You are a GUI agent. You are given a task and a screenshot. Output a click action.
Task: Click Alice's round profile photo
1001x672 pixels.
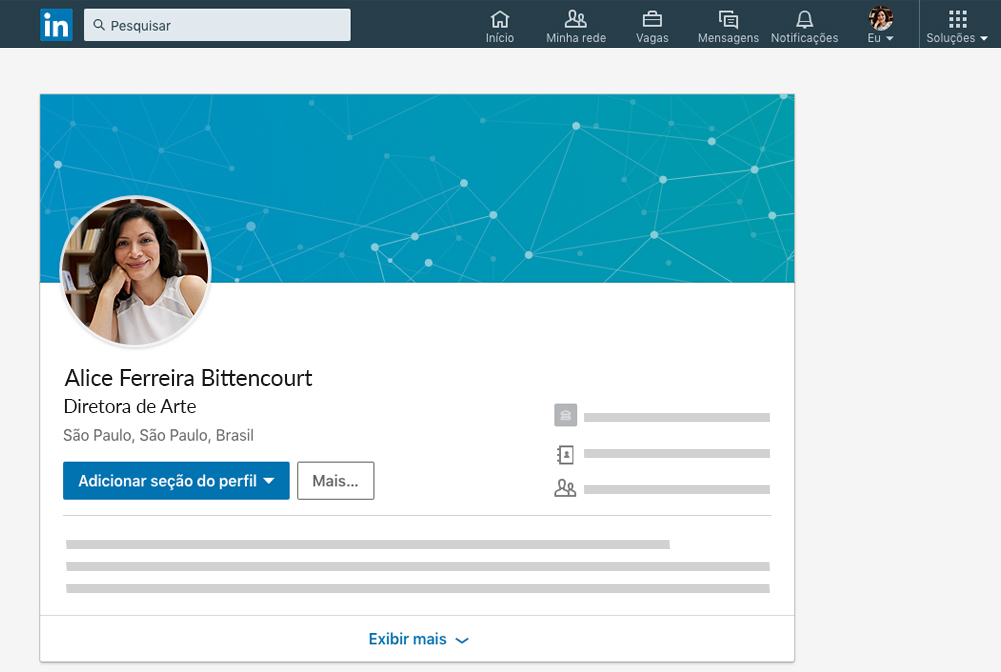pyautogui.click(x=136, y=271)
